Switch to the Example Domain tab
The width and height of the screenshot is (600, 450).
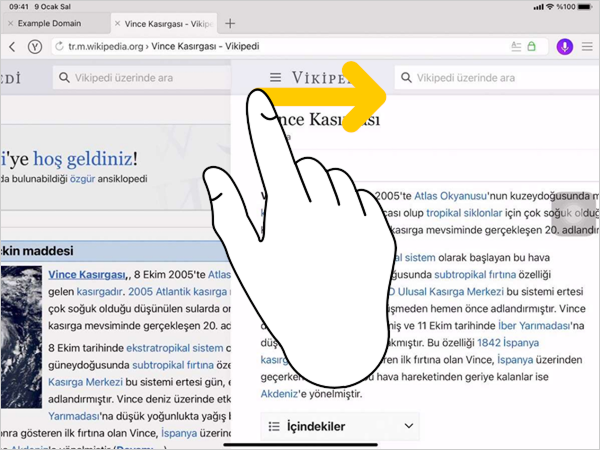[x=55, y=22]
